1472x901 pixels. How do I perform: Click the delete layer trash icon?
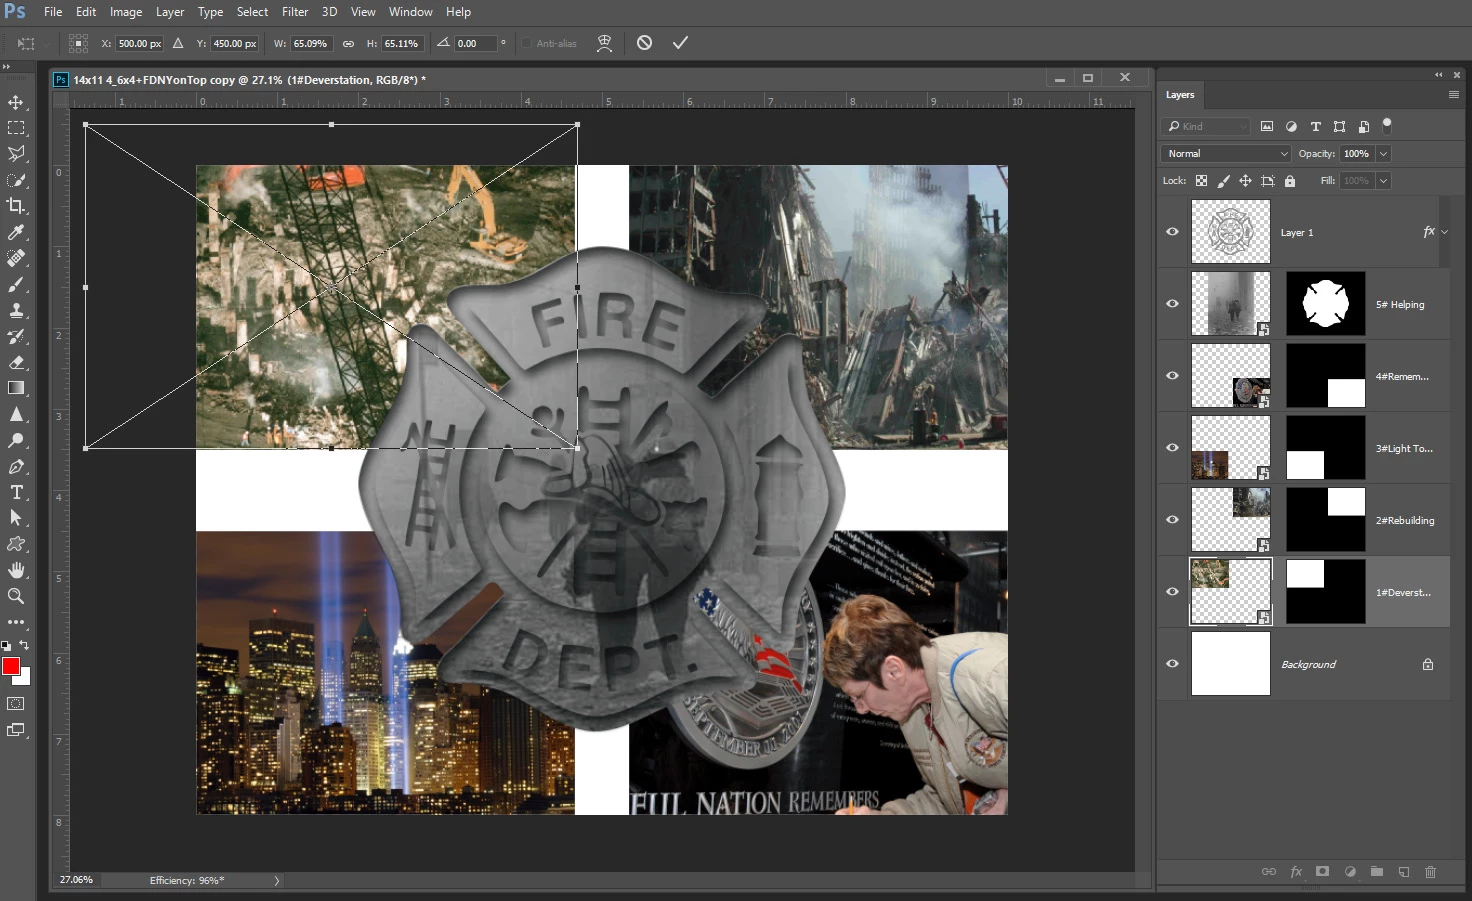[x=1430, y=872]
